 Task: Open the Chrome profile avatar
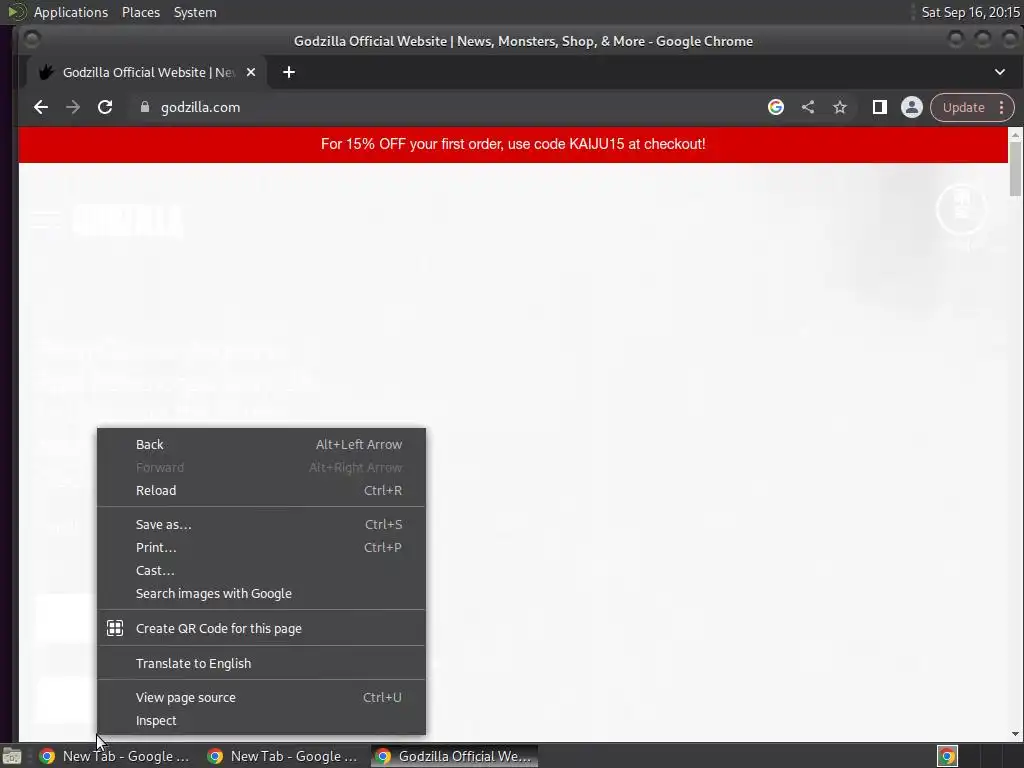(x=912, y=107)
